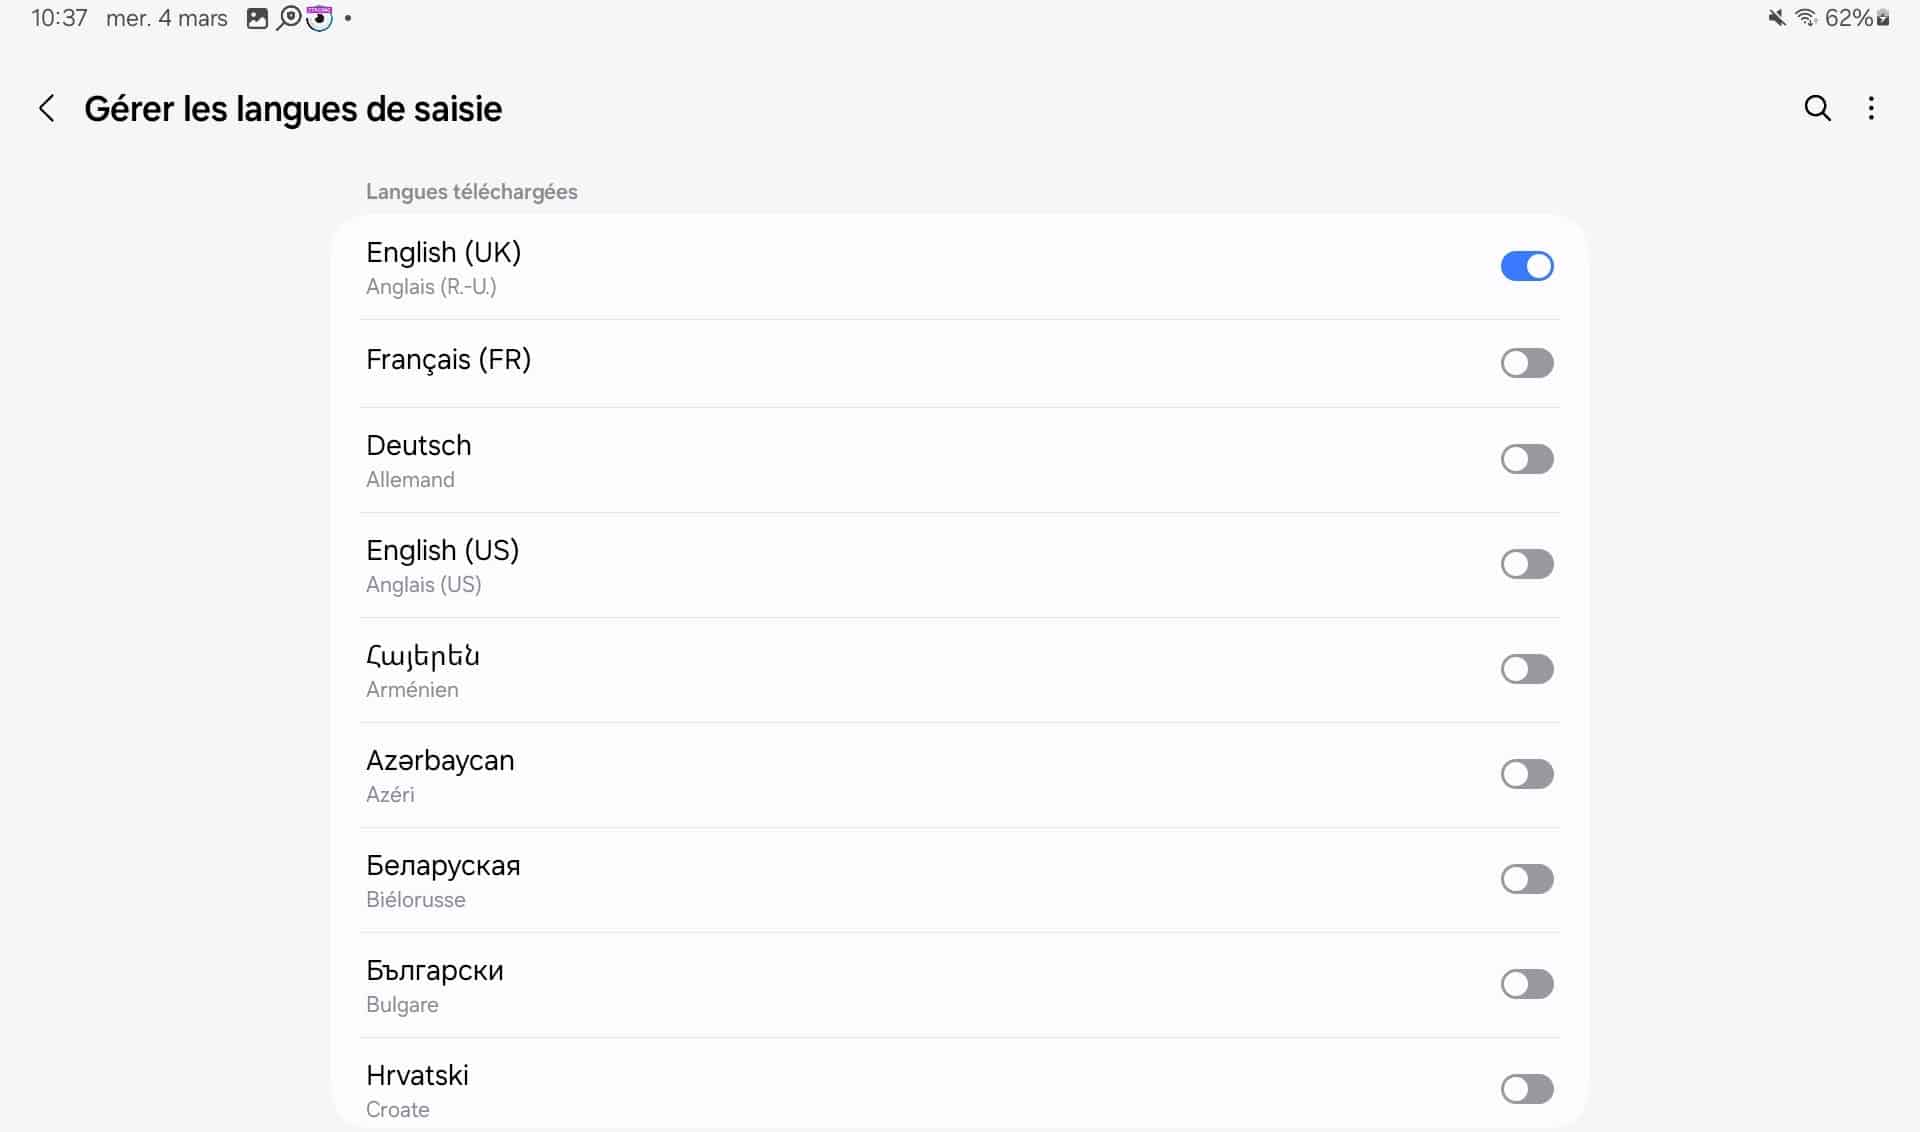Enable the Bulgare language switch
Screen dimensions: 1920x1132
pos(1526,984)
